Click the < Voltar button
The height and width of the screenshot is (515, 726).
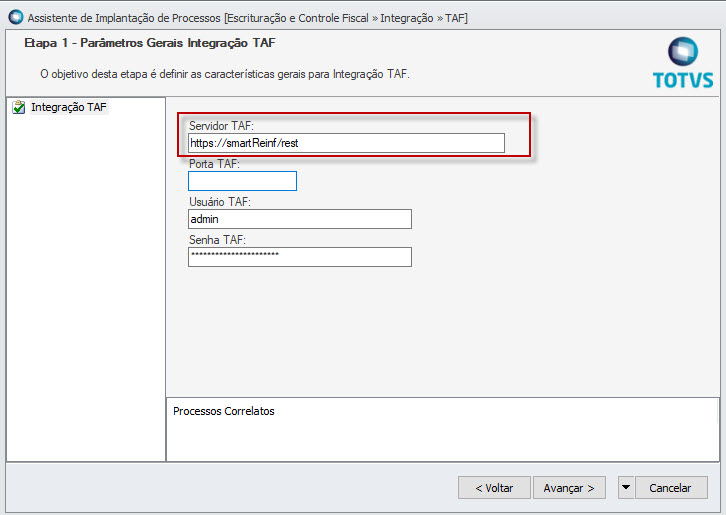point(494,488)
